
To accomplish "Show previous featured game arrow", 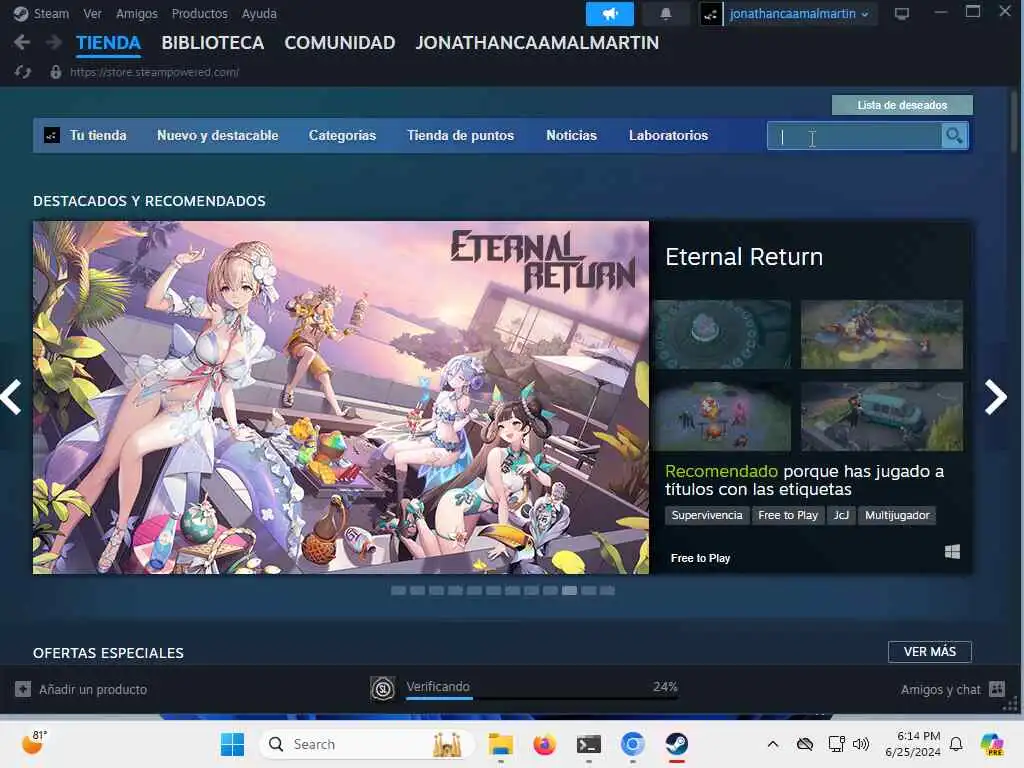I will (12, 396).
